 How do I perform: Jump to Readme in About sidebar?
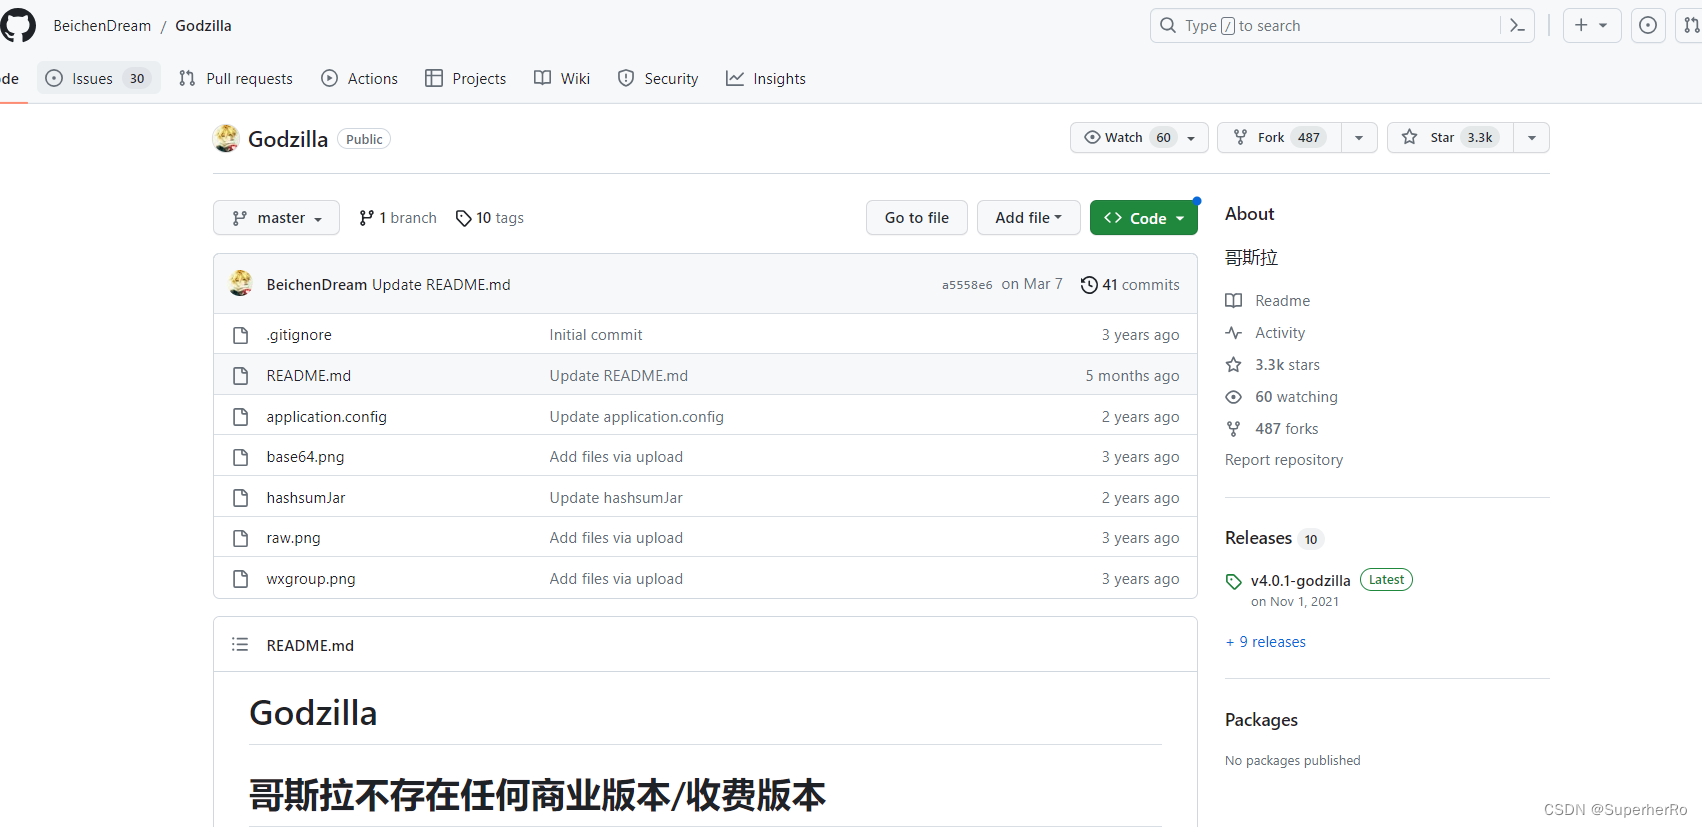pyautogui.click(x=1268, y=301)
